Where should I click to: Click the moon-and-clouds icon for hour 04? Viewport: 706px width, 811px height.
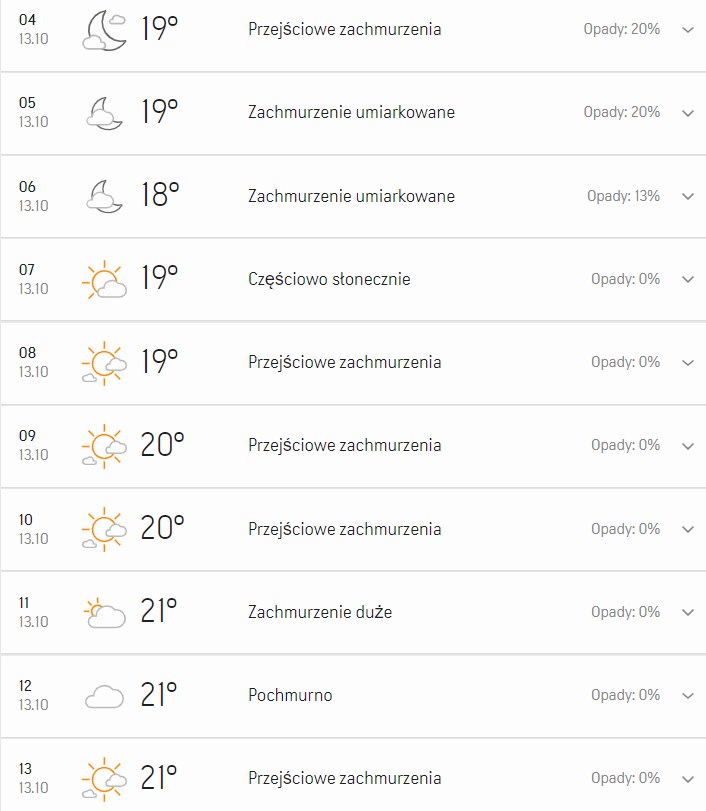(104, 30)
